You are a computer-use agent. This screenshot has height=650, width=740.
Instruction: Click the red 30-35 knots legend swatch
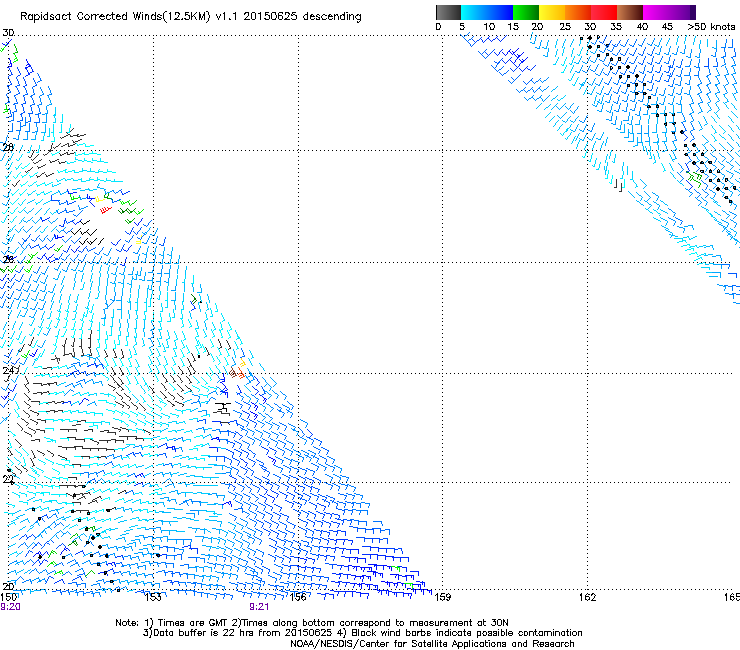[x=604, y=12]
